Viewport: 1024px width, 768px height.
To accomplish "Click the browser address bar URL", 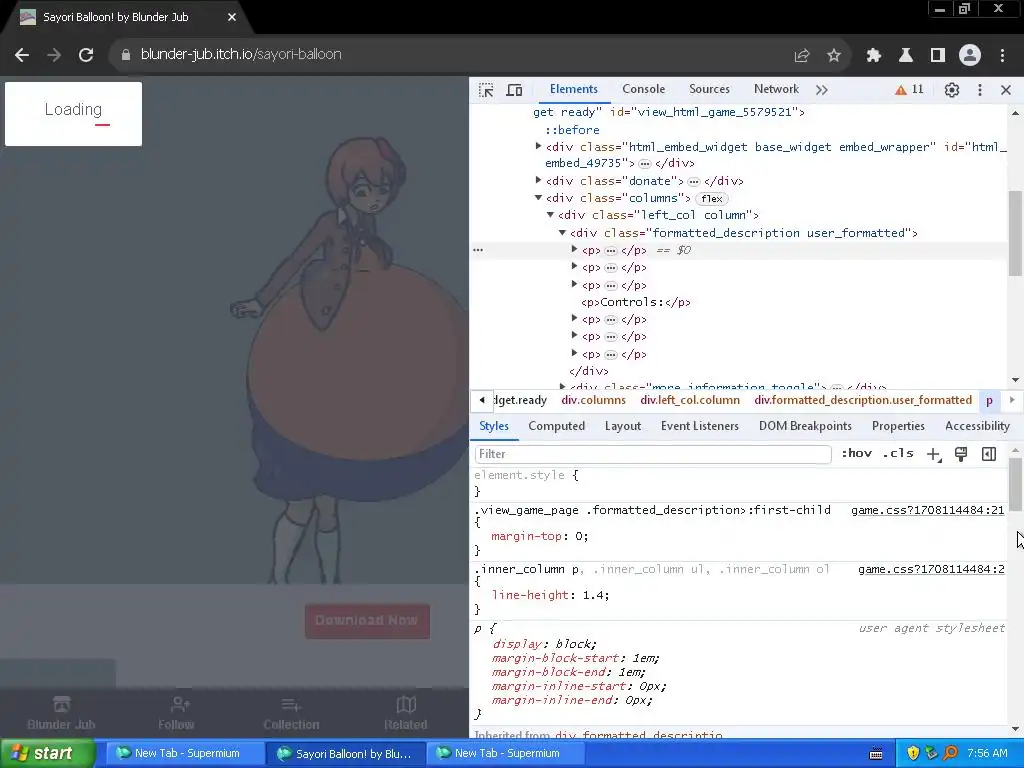I will (241, 54).
